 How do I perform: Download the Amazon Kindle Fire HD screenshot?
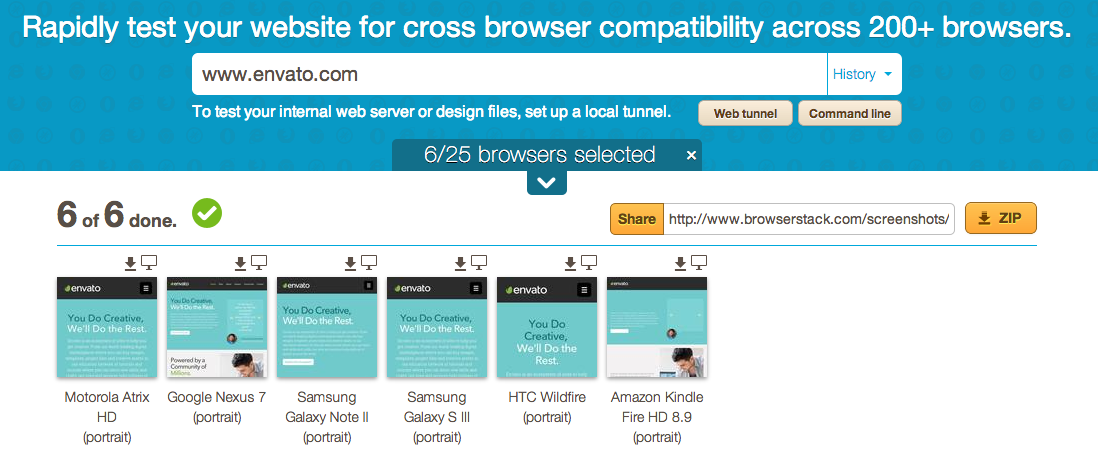click(x=680, y=263)
